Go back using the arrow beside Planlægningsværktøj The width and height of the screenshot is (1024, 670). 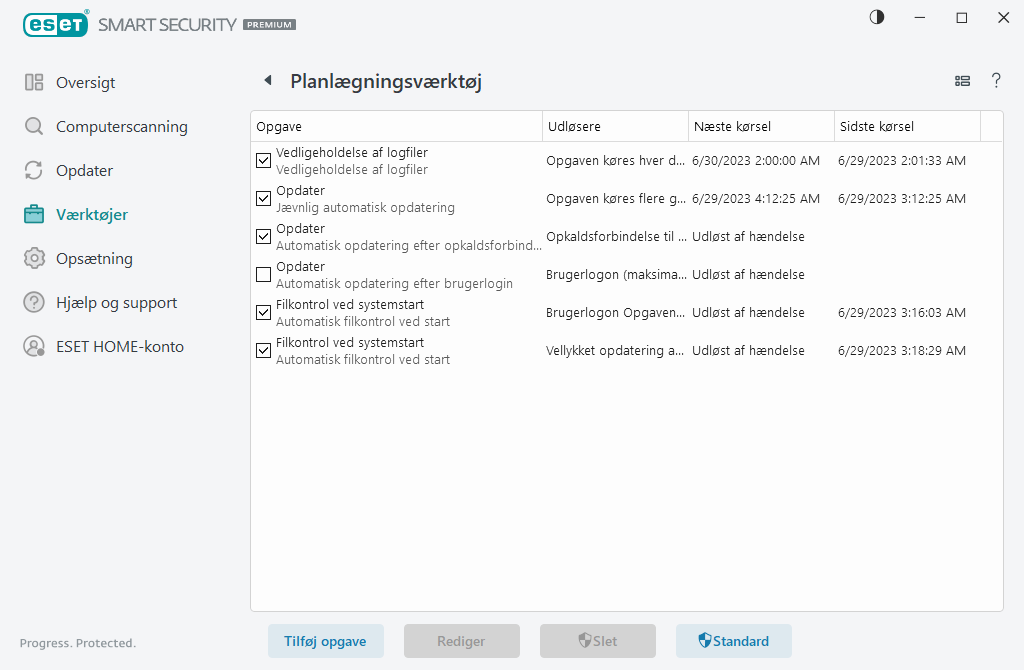[x=267, y=81]
